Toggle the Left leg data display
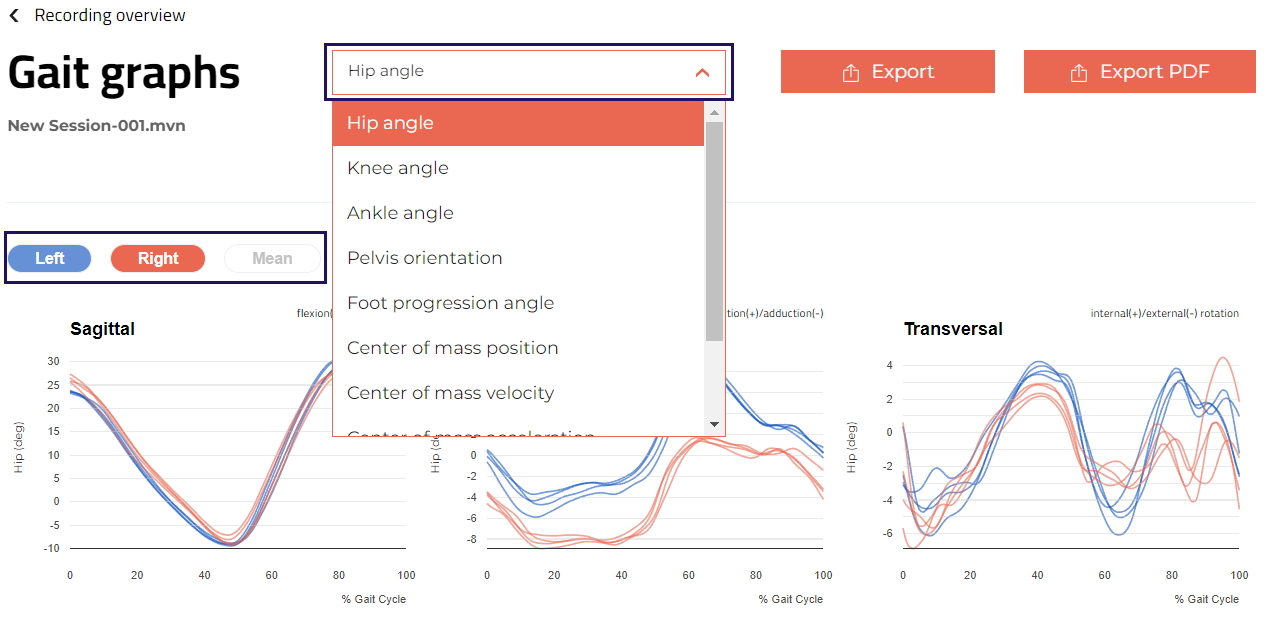The height and width of the screenshot is (617, 1267). tap(49, 258)
